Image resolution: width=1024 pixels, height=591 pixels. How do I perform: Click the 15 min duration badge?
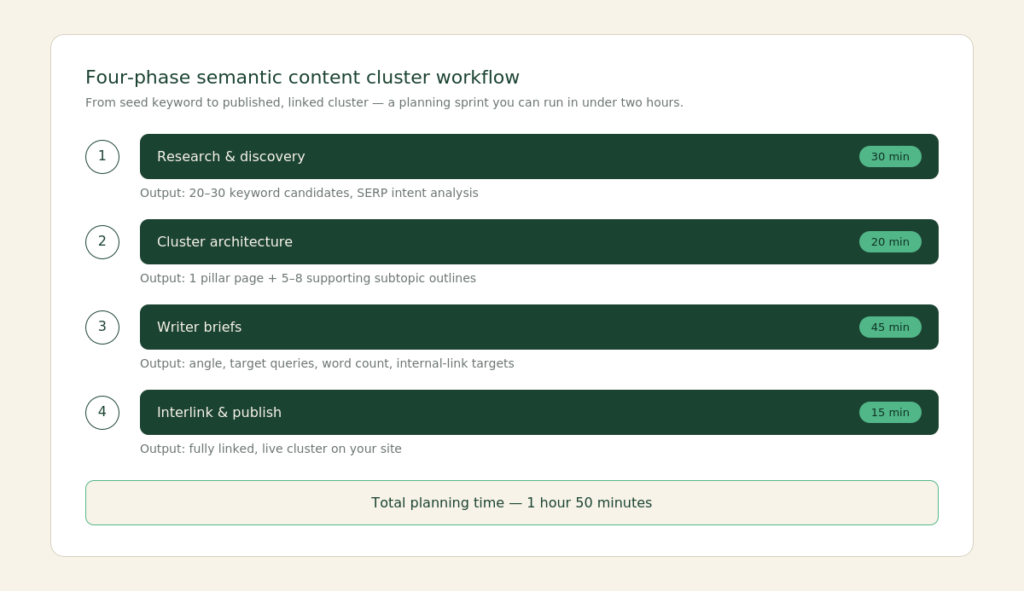click(x=890, y=413)
